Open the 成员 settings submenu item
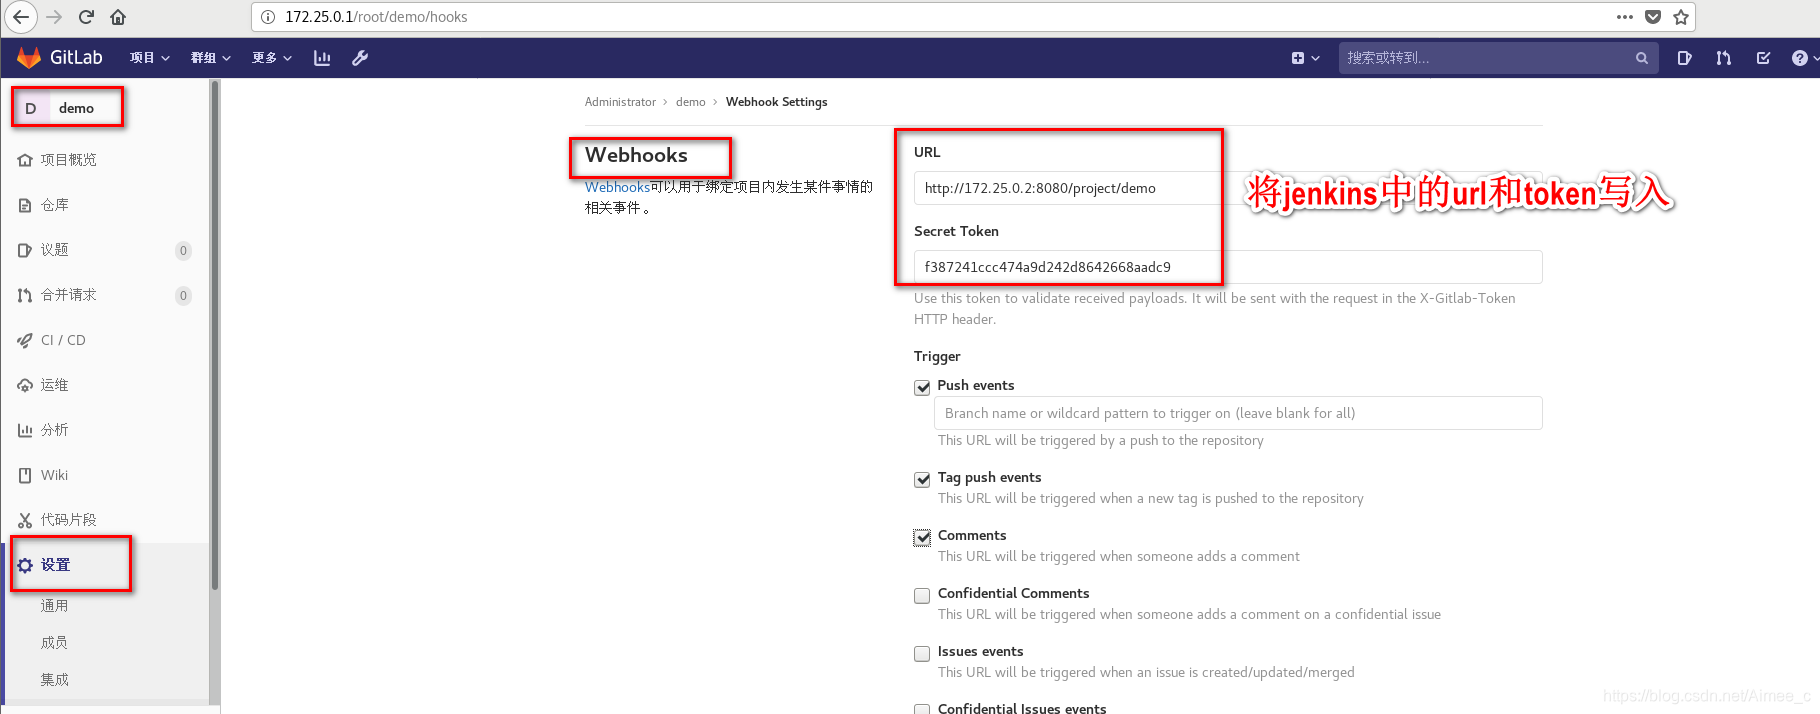The height and width of the screenshot is (714, 1820). [55, 643]
